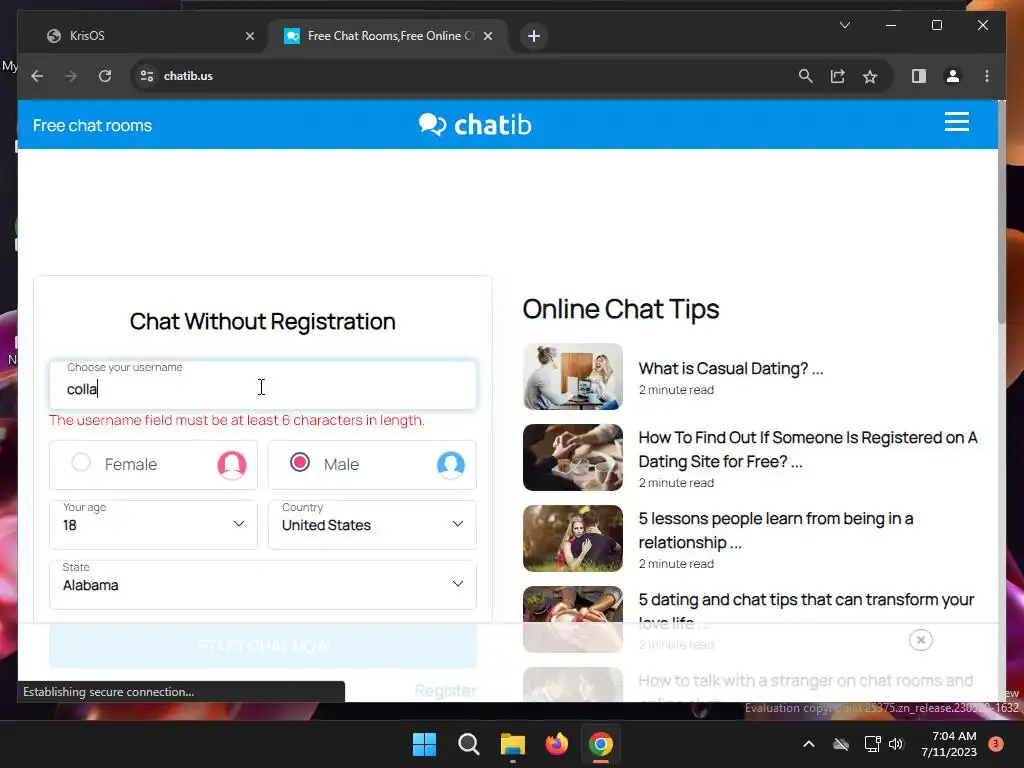This screenshot has width=1024, height=768.
Task: Click the username length error message
Action: click(x=236, y=420)
